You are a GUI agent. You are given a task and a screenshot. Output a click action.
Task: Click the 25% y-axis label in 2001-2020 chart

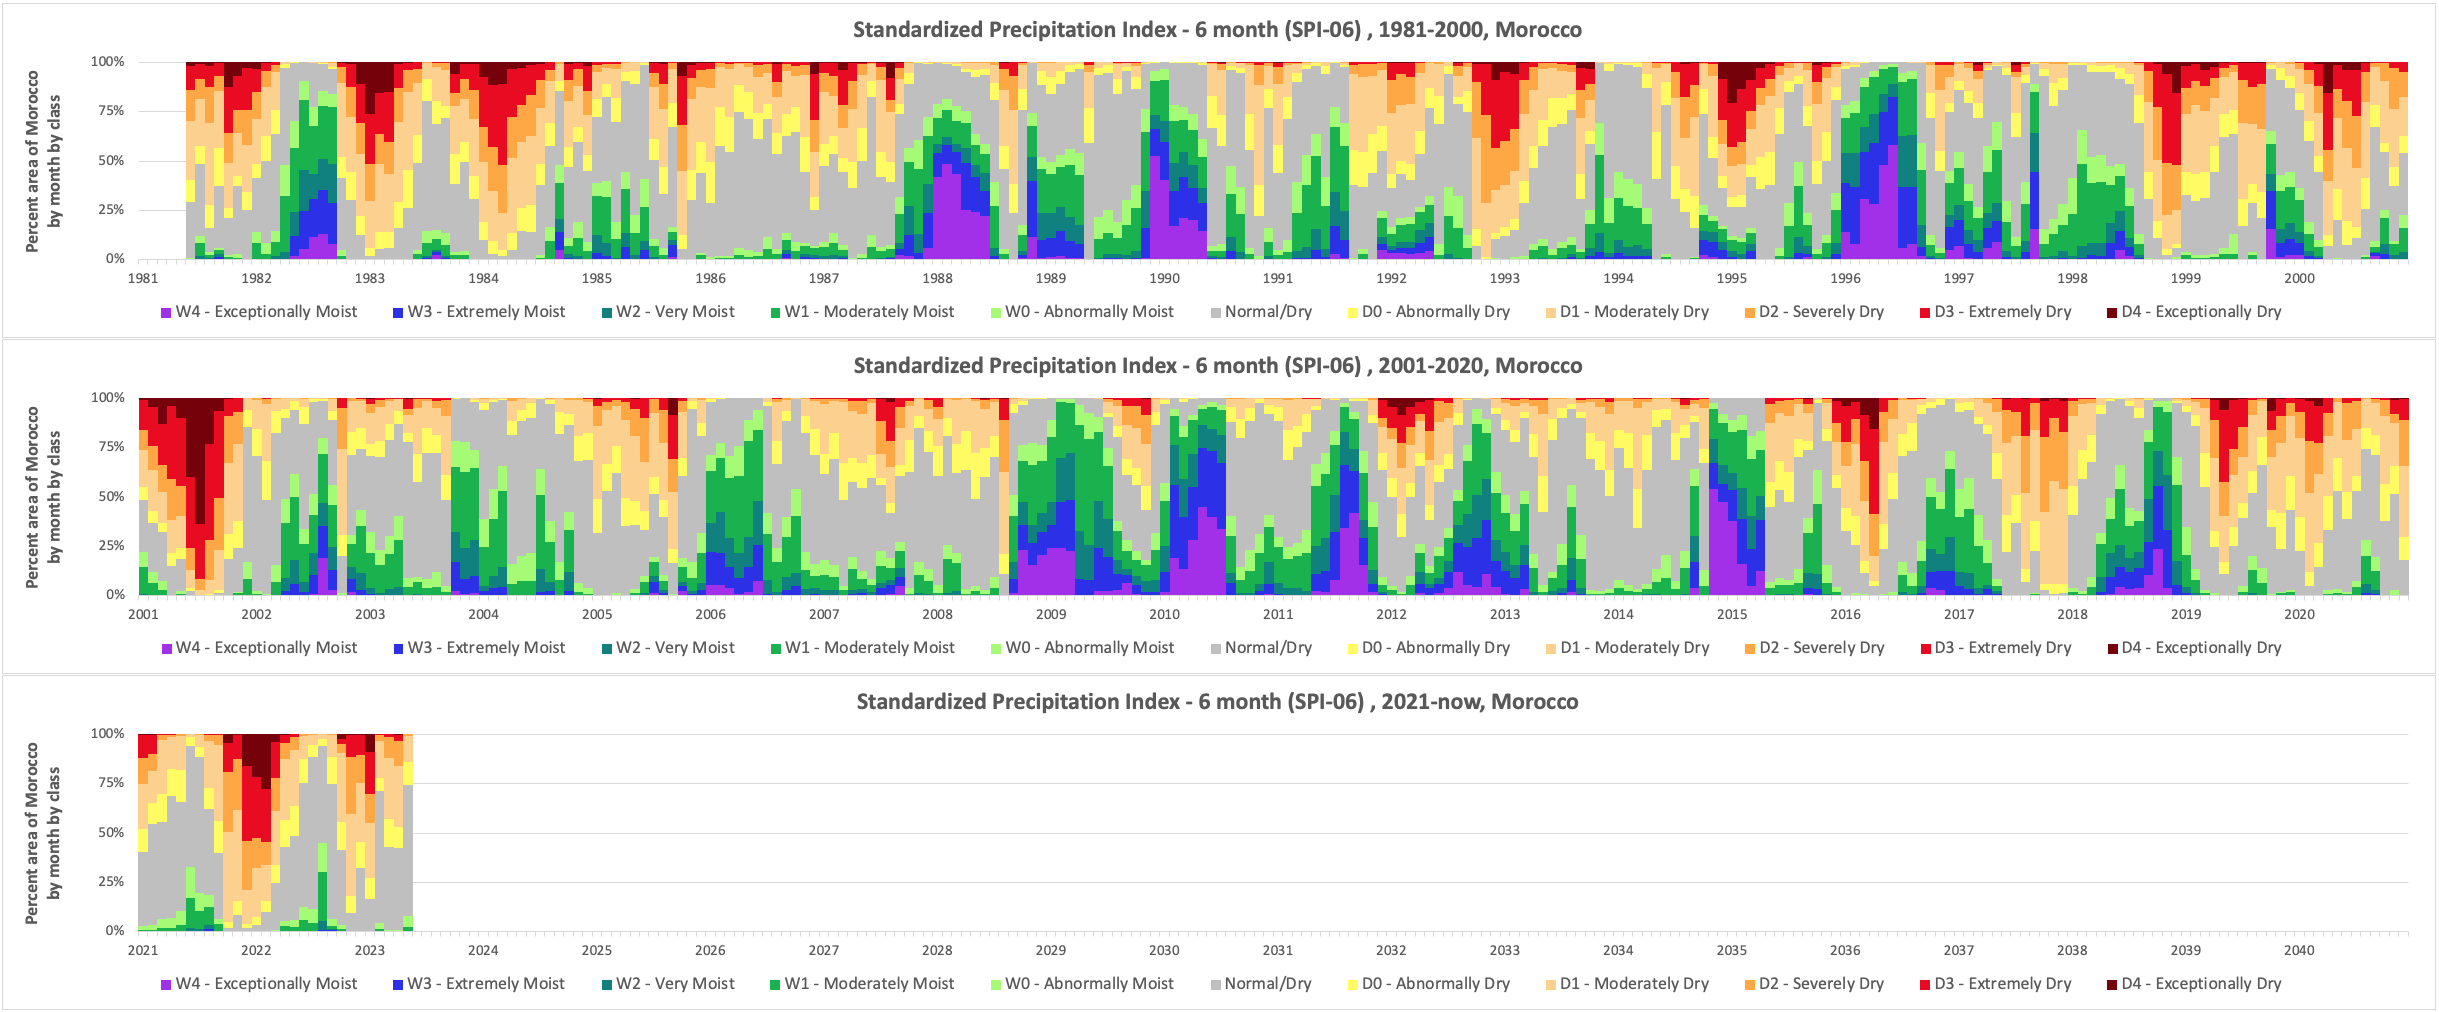tap(112, 546)
